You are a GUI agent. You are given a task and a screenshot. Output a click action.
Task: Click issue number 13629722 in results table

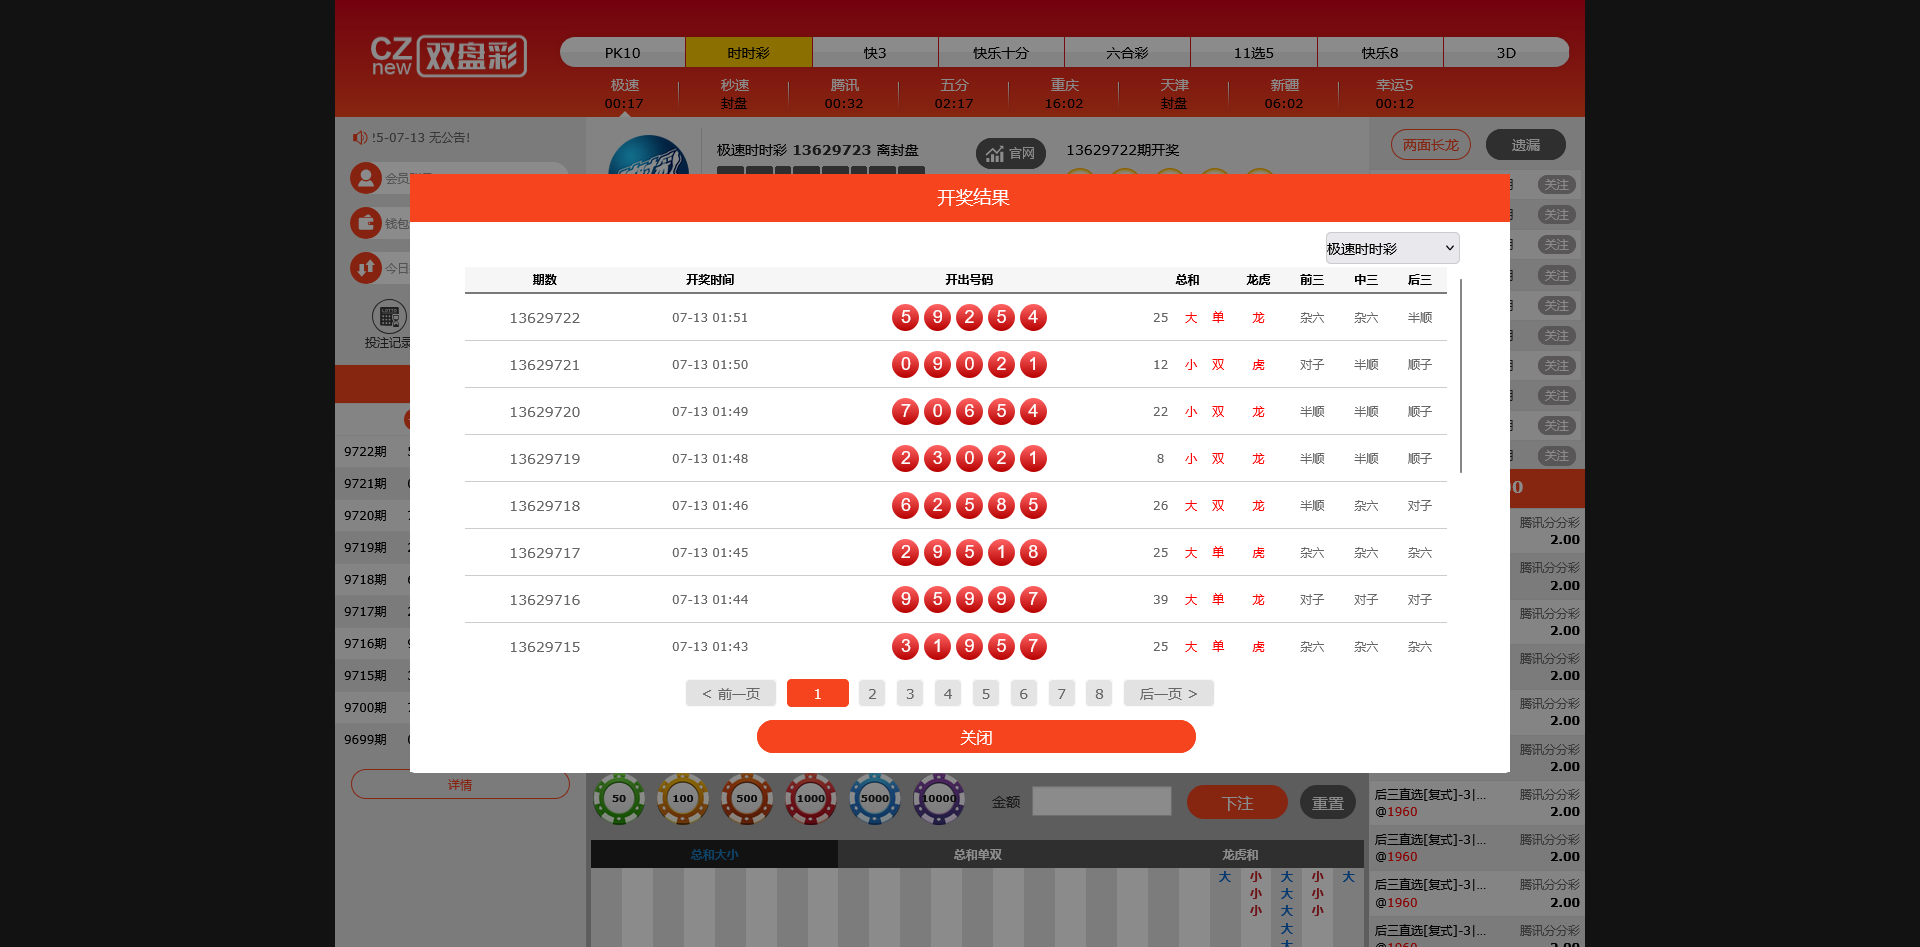click(x=545, y=317)
